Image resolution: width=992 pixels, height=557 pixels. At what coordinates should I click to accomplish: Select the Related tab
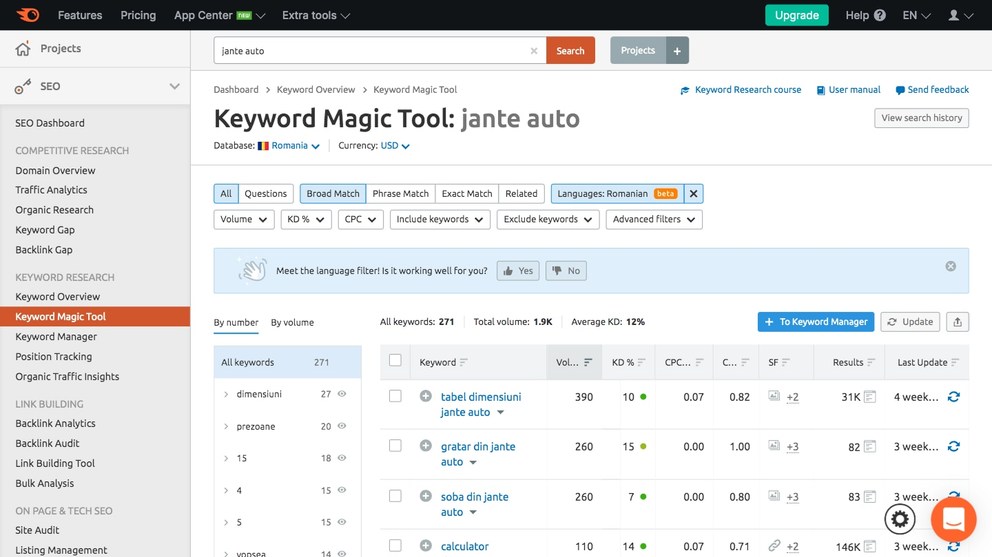(x=521, y=194)
